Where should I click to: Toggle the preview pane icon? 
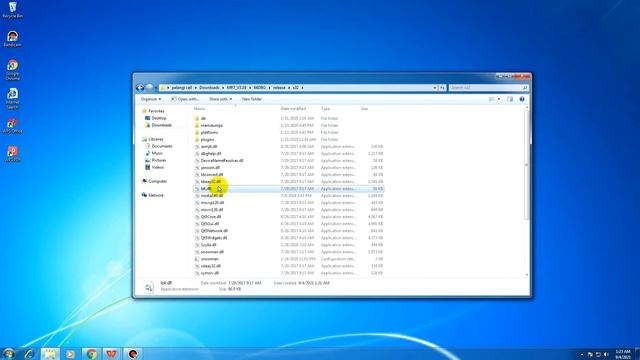(x=510, y=99)
